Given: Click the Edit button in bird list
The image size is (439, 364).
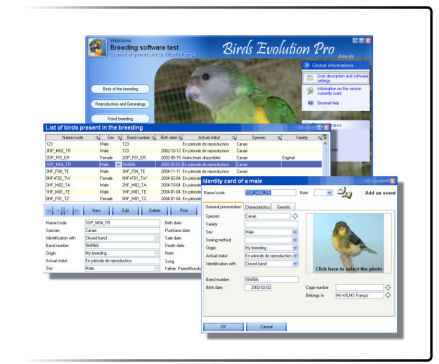Looking at the screenshot, I should pos(125,211).
